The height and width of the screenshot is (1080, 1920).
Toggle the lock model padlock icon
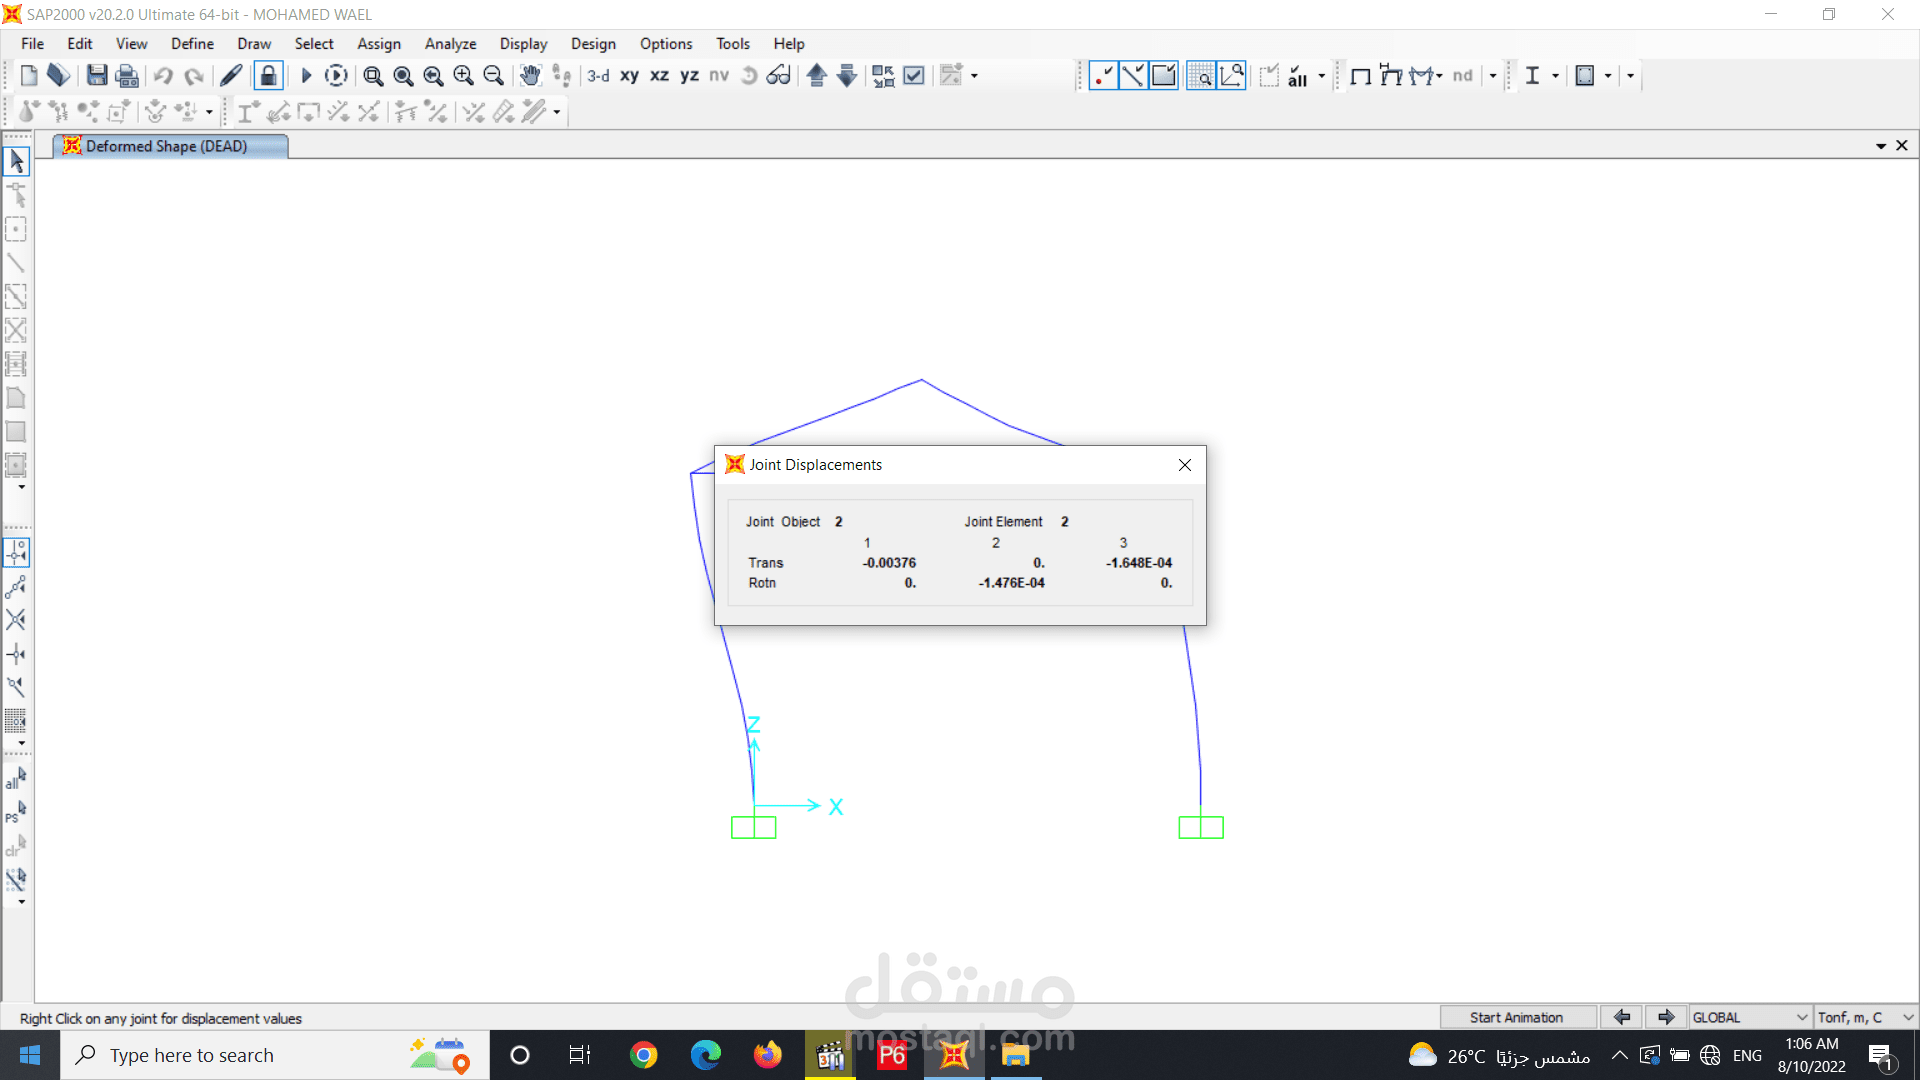point(268,76)
